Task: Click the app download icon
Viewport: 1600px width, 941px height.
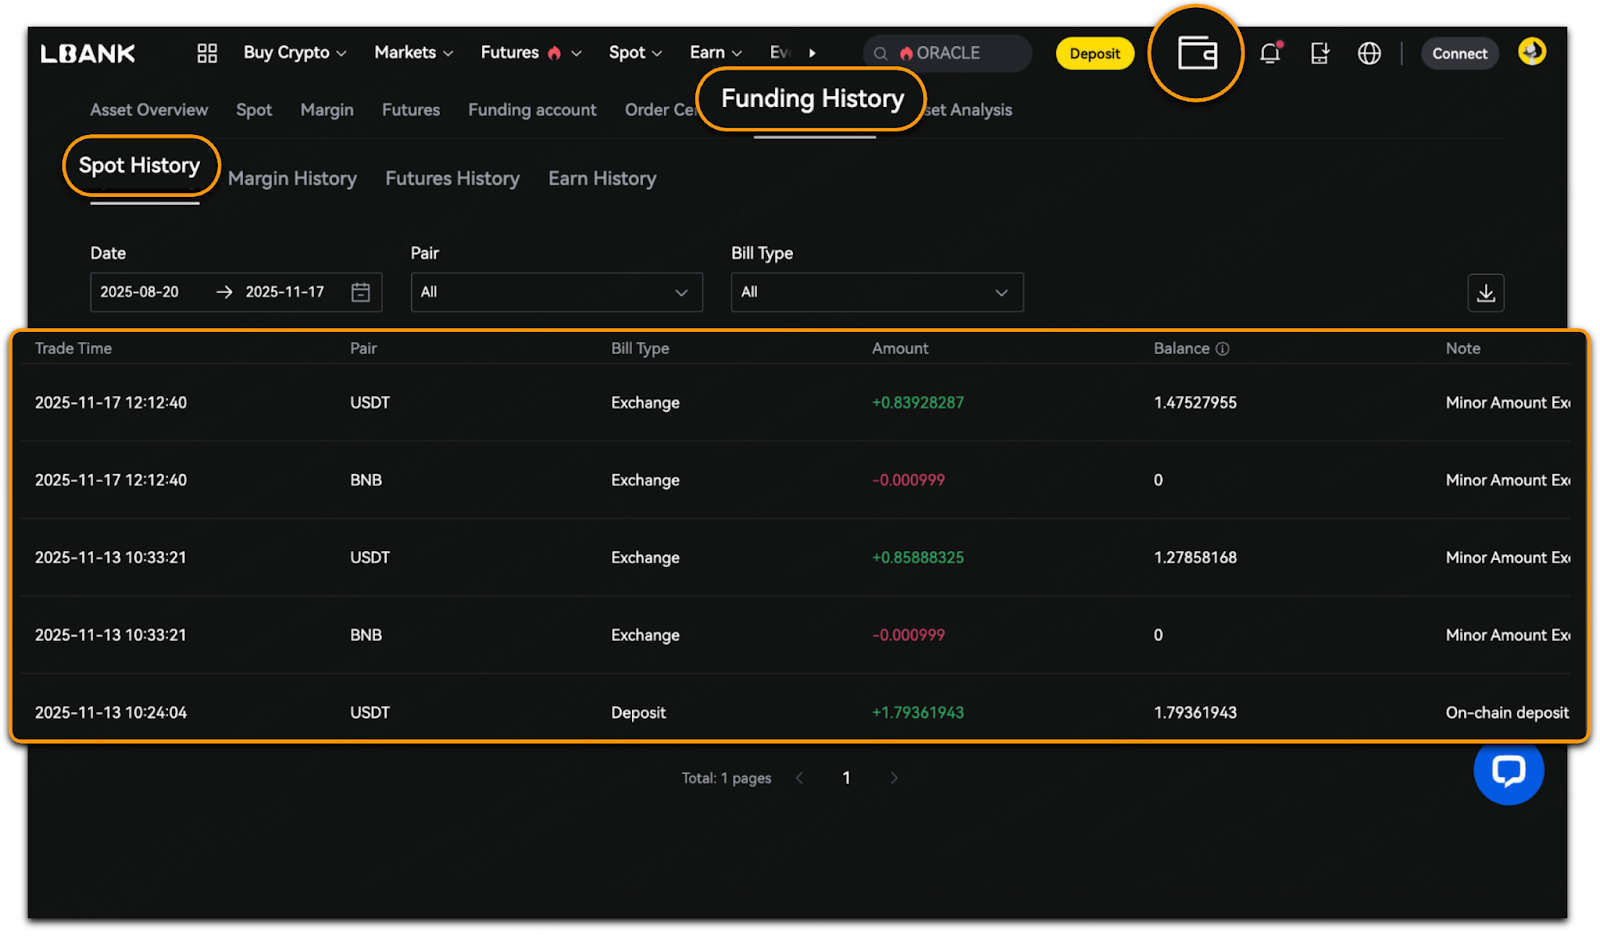Action: click(1319, 53)
